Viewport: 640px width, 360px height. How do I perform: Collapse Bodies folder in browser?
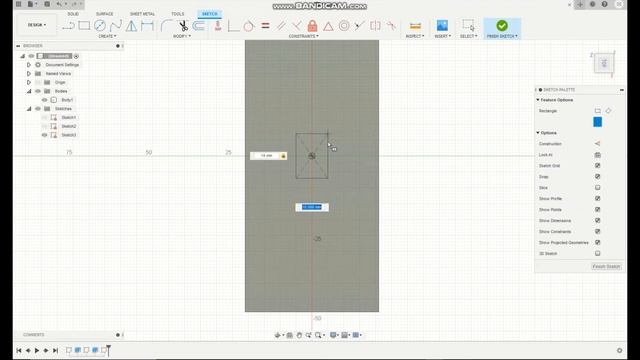[x=29, y=91]
